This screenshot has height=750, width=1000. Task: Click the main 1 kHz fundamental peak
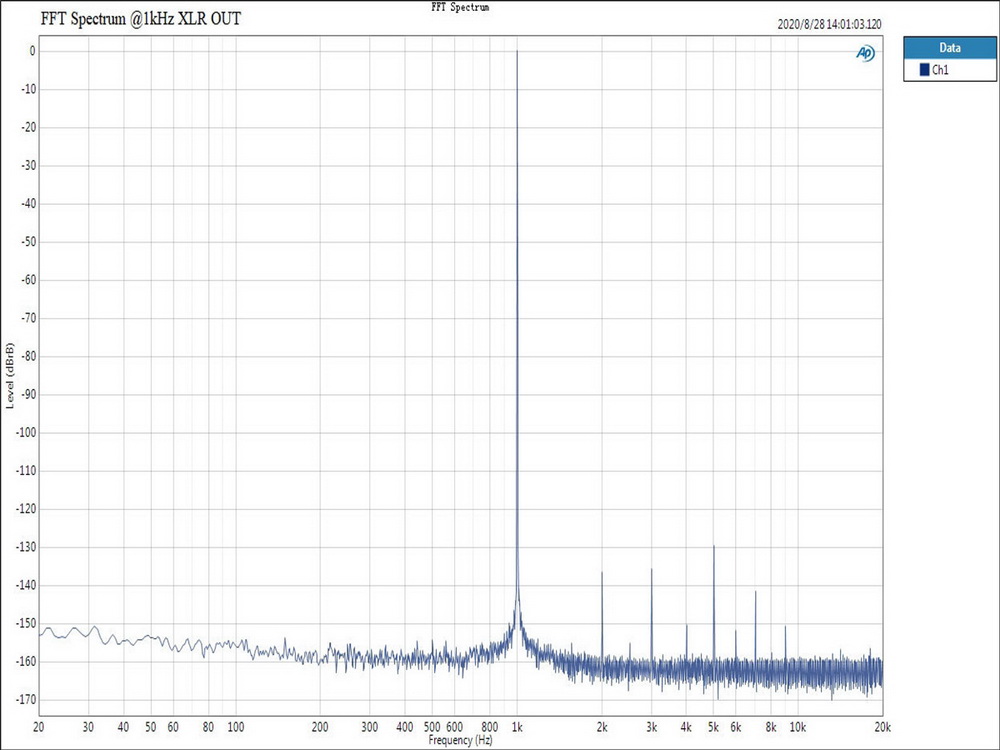pyautogui.click(x=517, y=55)
